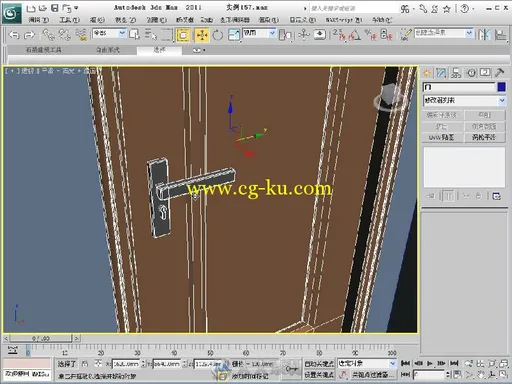Open the Motion command panel tab
This screenshot has width=512, height=384.
pos(471,72)
